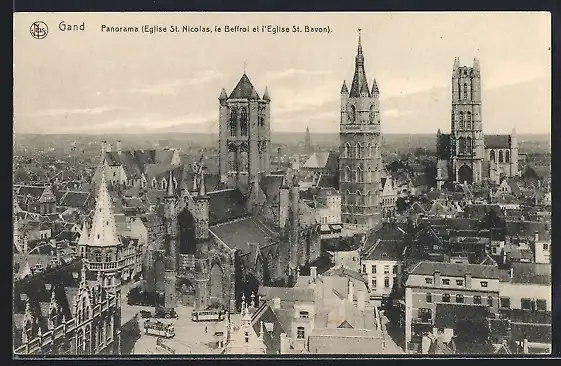
Task: Click the words "Eglise St. Nicolas" in caption
Action: click(x=176, y=29)
